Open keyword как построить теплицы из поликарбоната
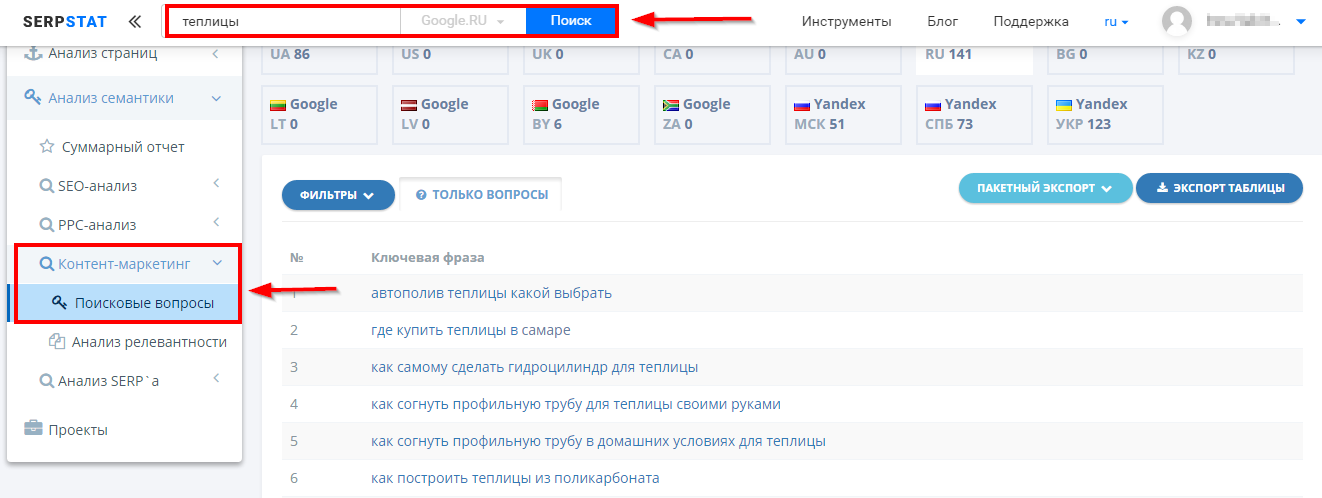 [515, 478]
